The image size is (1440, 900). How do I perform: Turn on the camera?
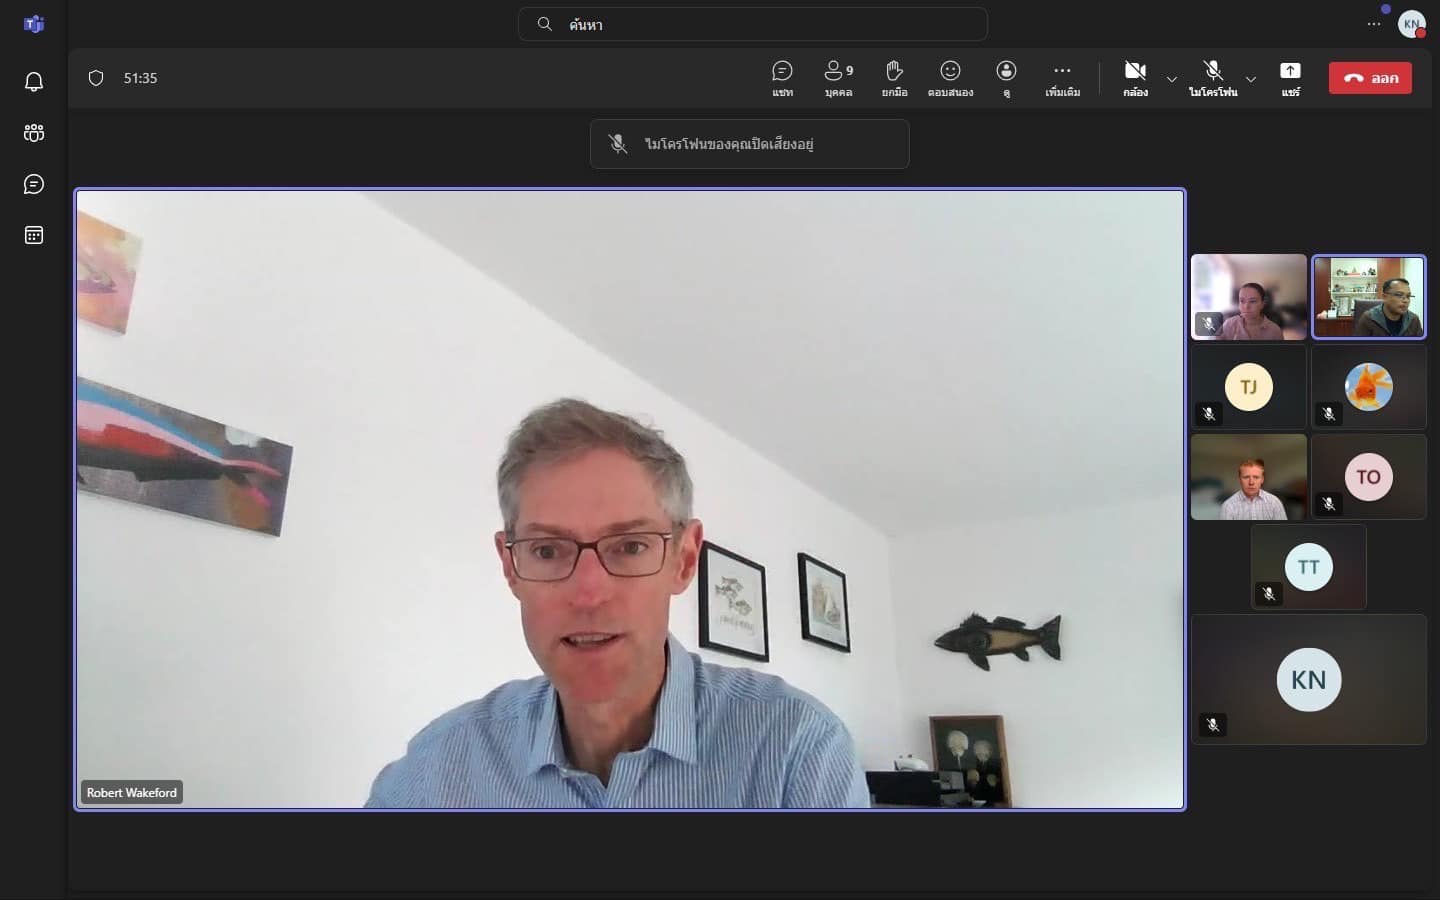click(x=1135, y=78)
